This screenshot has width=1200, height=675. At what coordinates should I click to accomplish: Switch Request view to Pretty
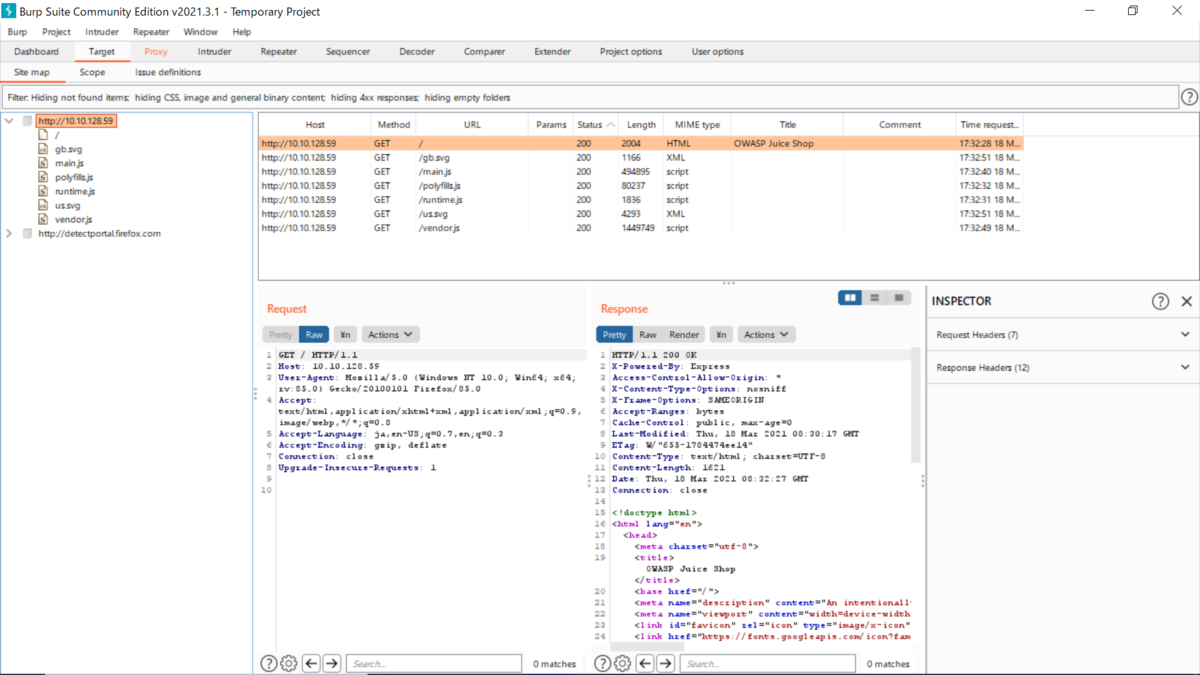pyautogui.click(x=281, y=335)
